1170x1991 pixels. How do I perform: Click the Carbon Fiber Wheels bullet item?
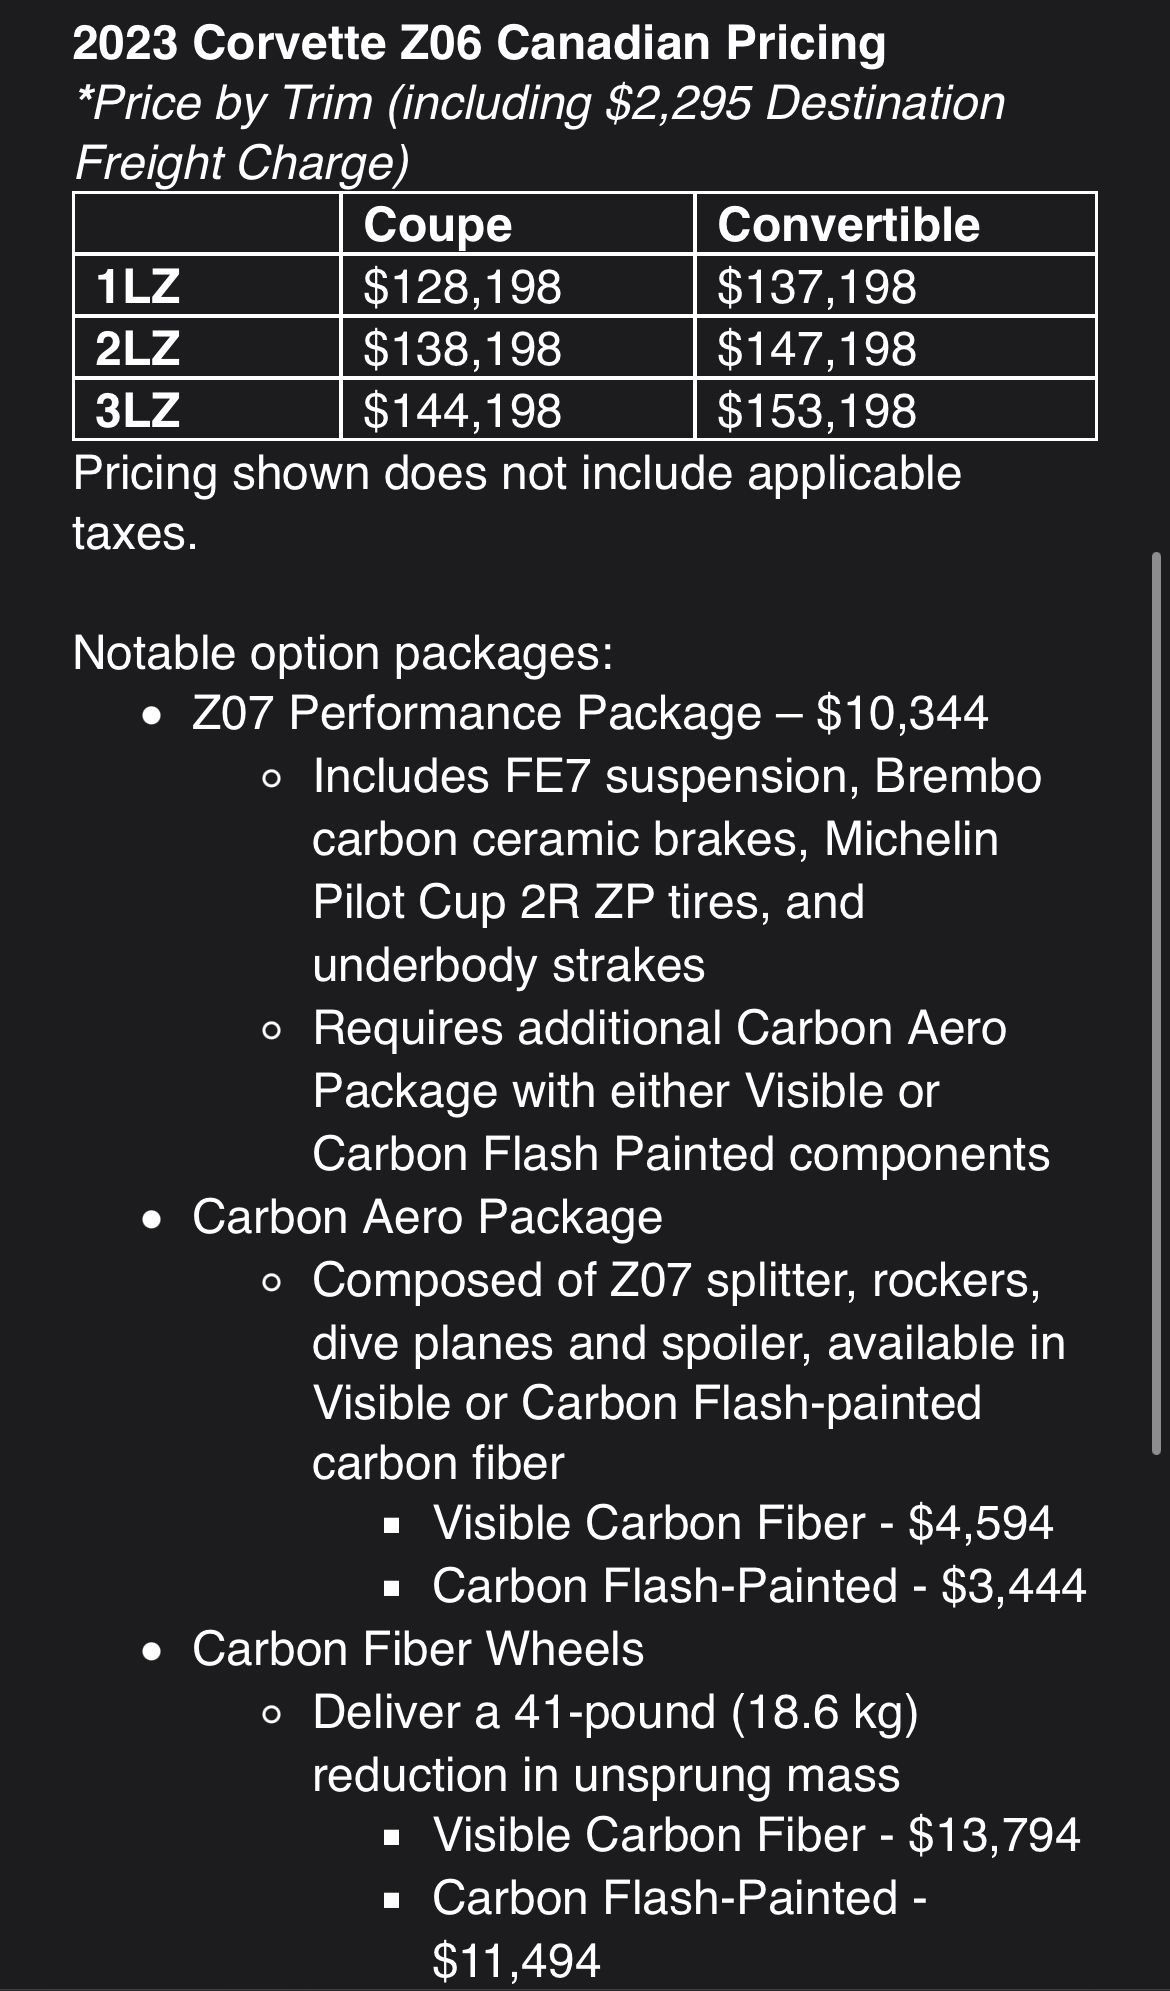click(x=418, y=1649)
